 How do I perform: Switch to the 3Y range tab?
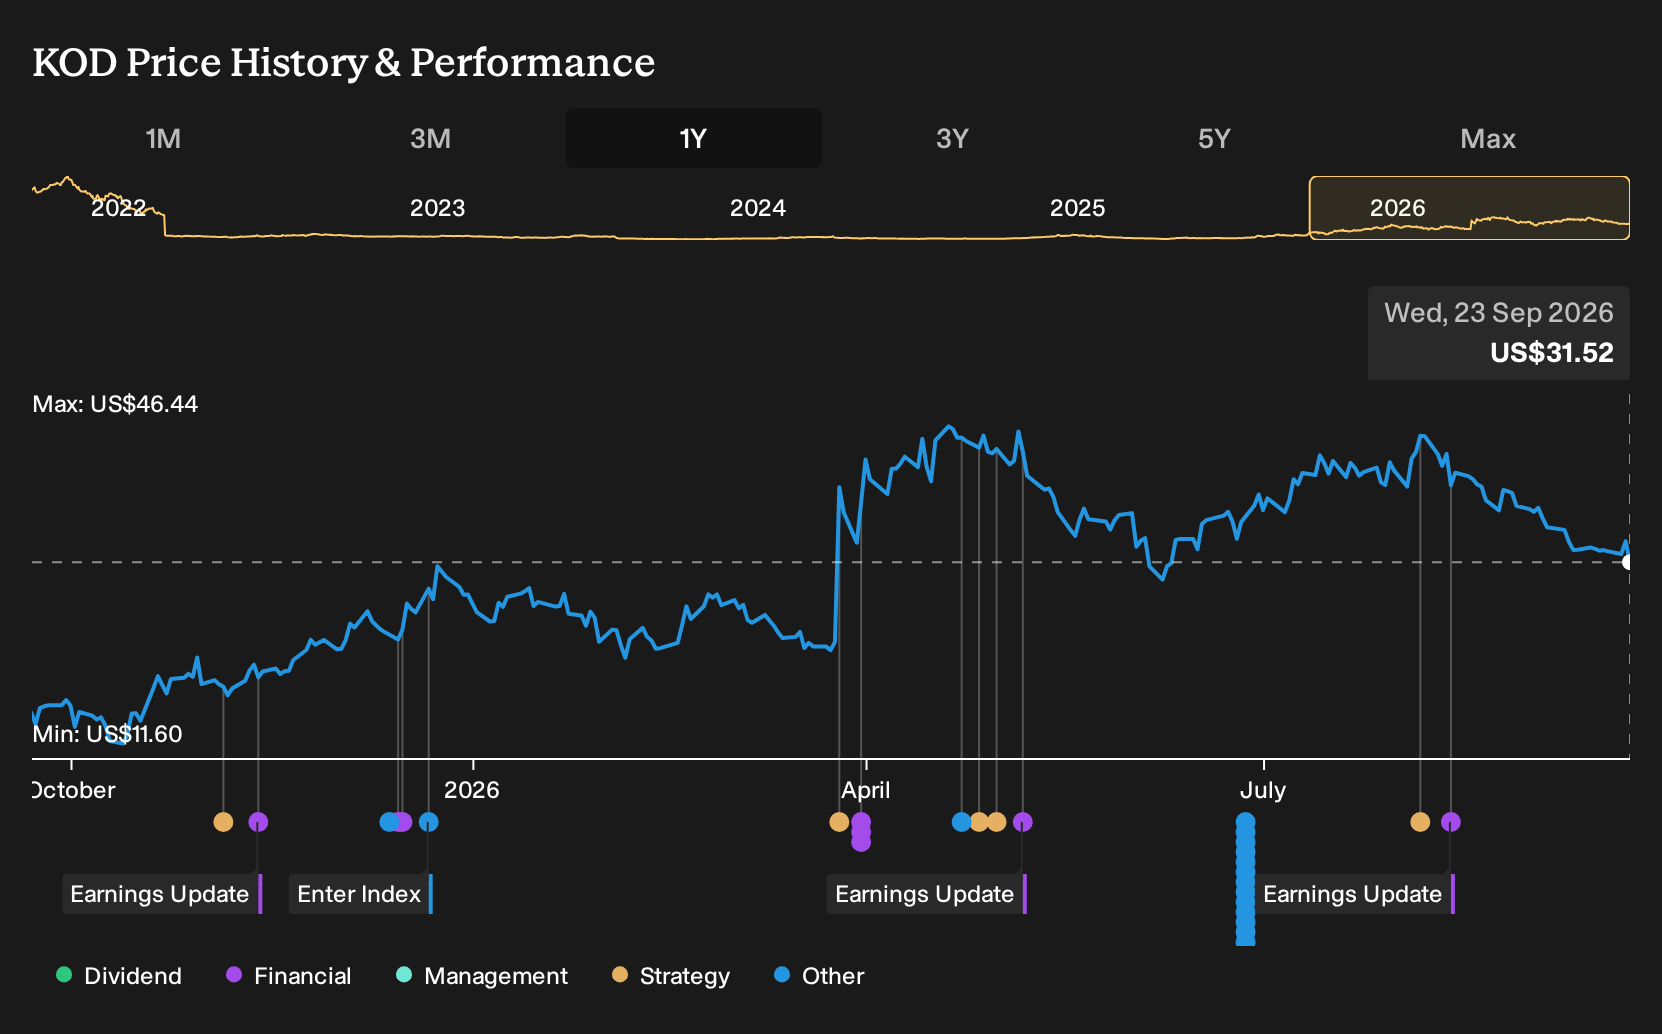pos(952,138)
